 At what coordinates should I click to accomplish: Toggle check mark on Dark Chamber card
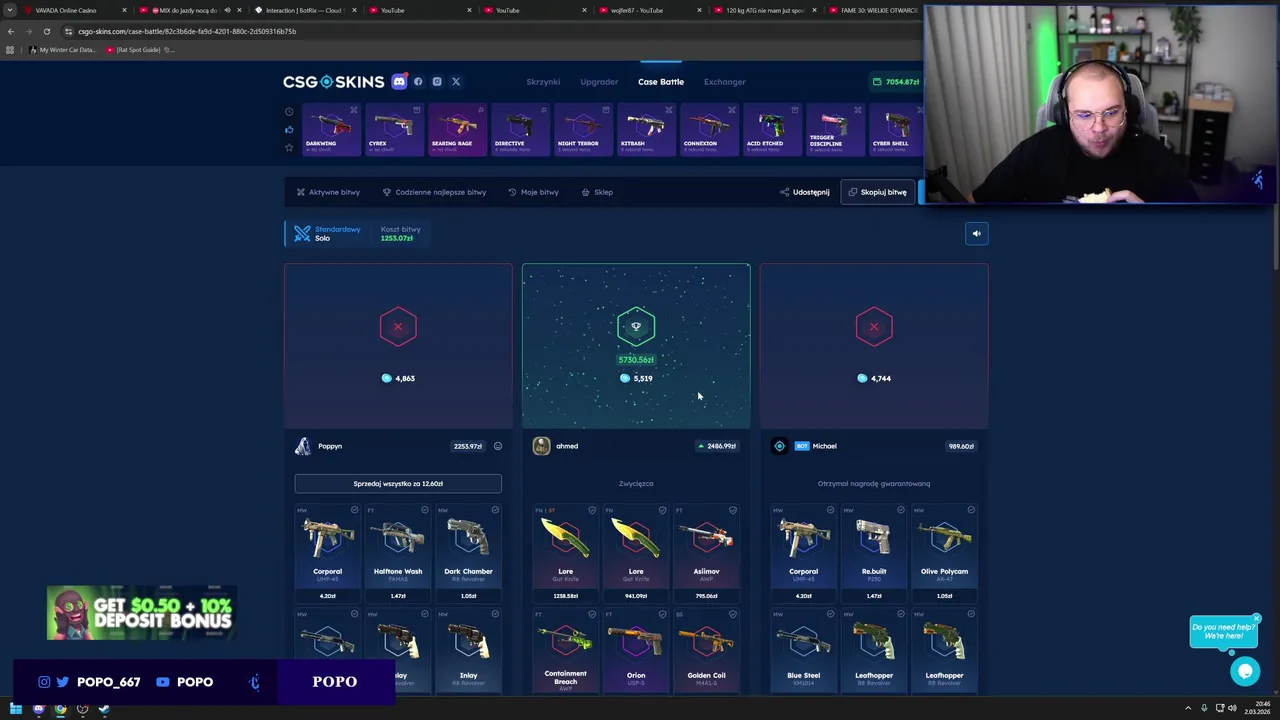495,510
